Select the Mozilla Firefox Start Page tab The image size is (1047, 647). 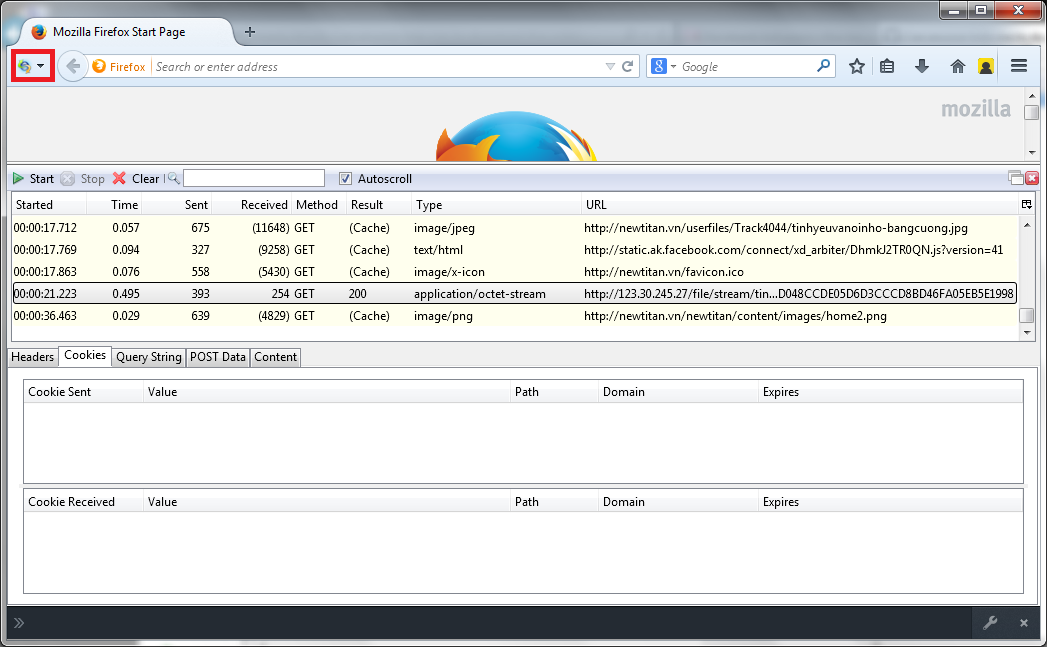127,32
